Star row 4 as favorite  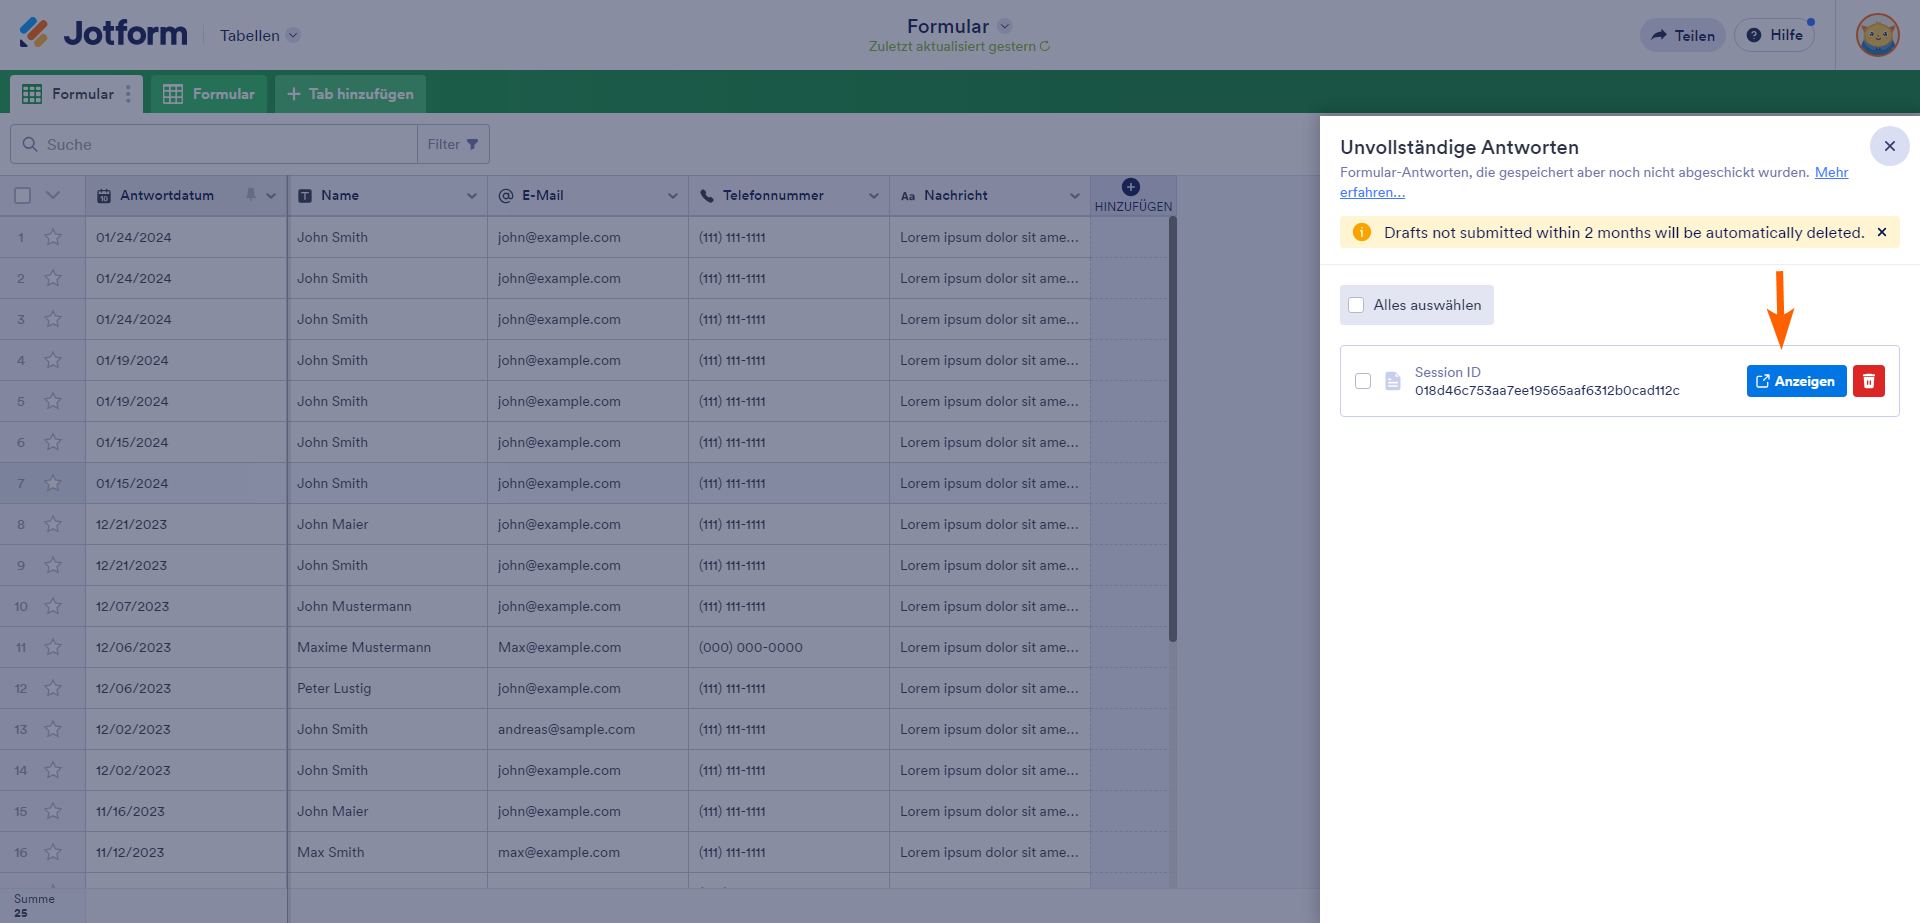[53, 360]
